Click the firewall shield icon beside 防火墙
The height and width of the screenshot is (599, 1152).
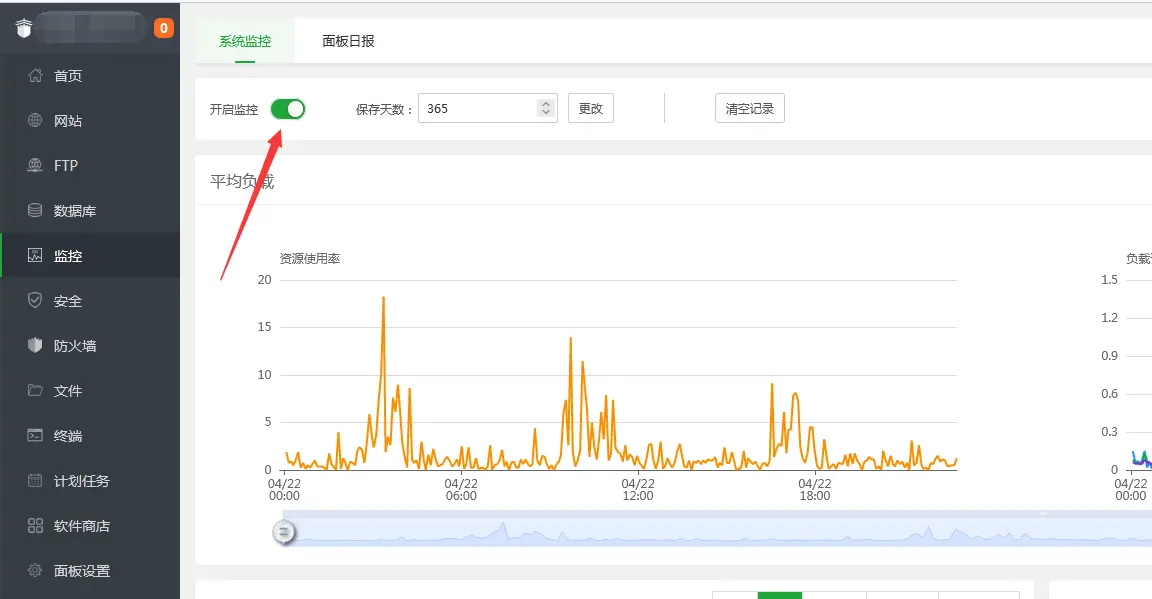point(35,345)
